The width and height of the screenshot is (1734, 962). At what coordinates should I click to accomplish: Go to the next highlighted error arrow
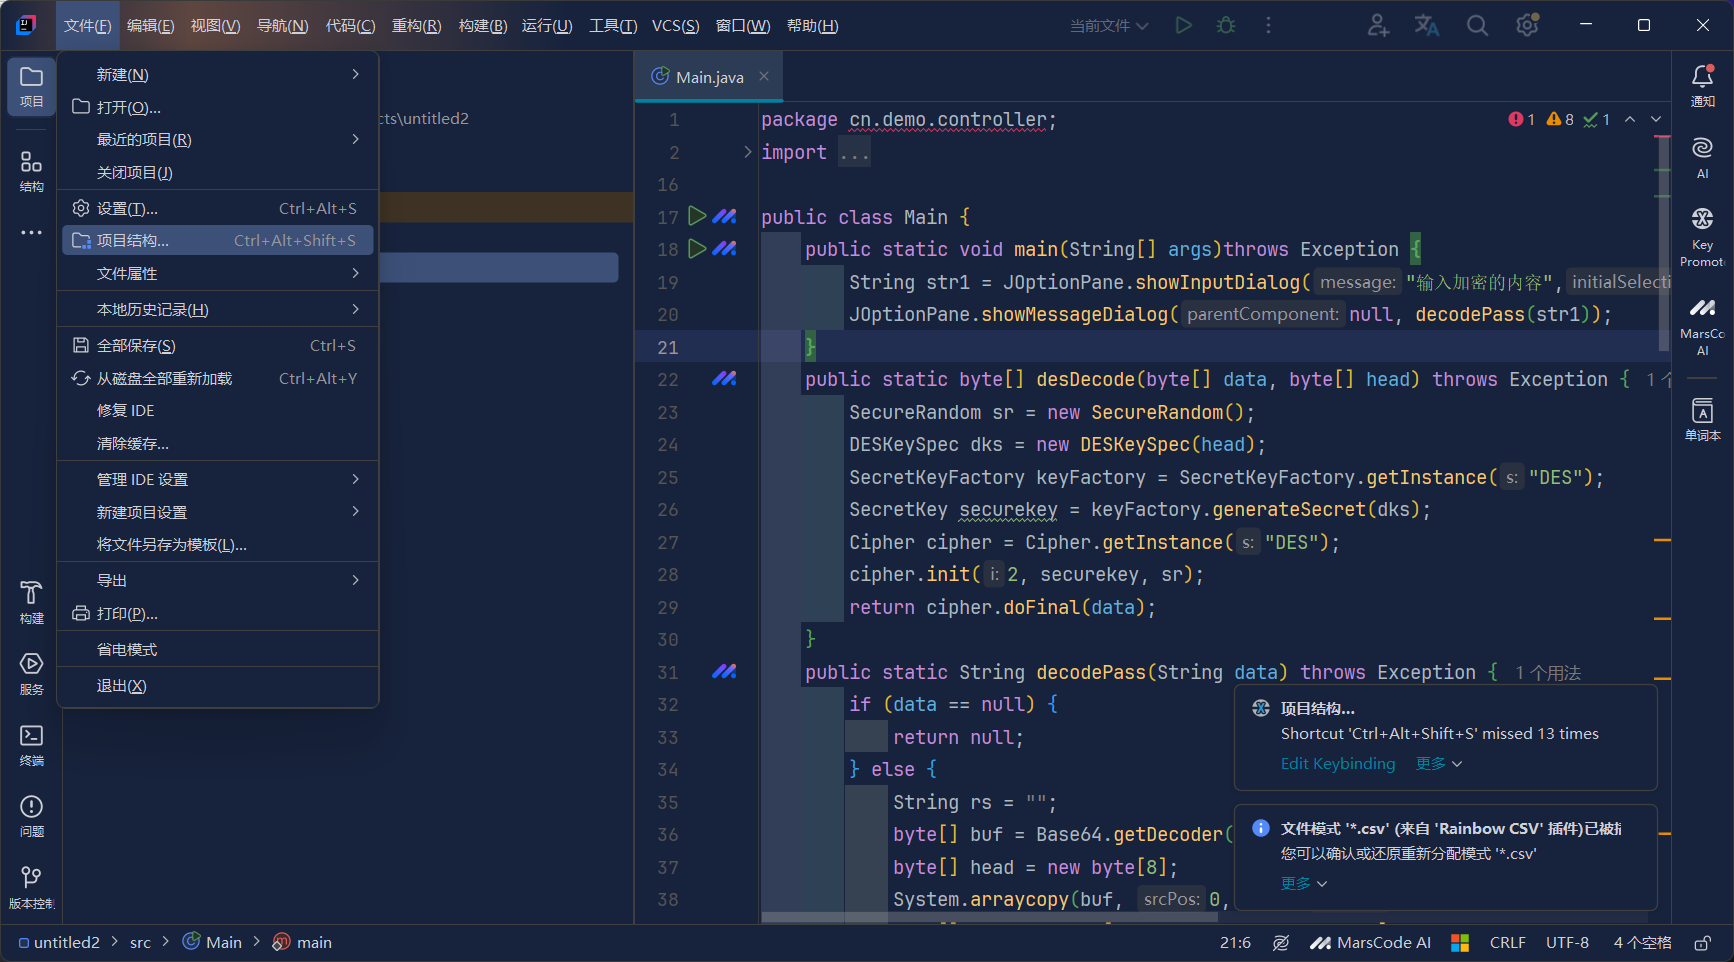click(1656, 119)
